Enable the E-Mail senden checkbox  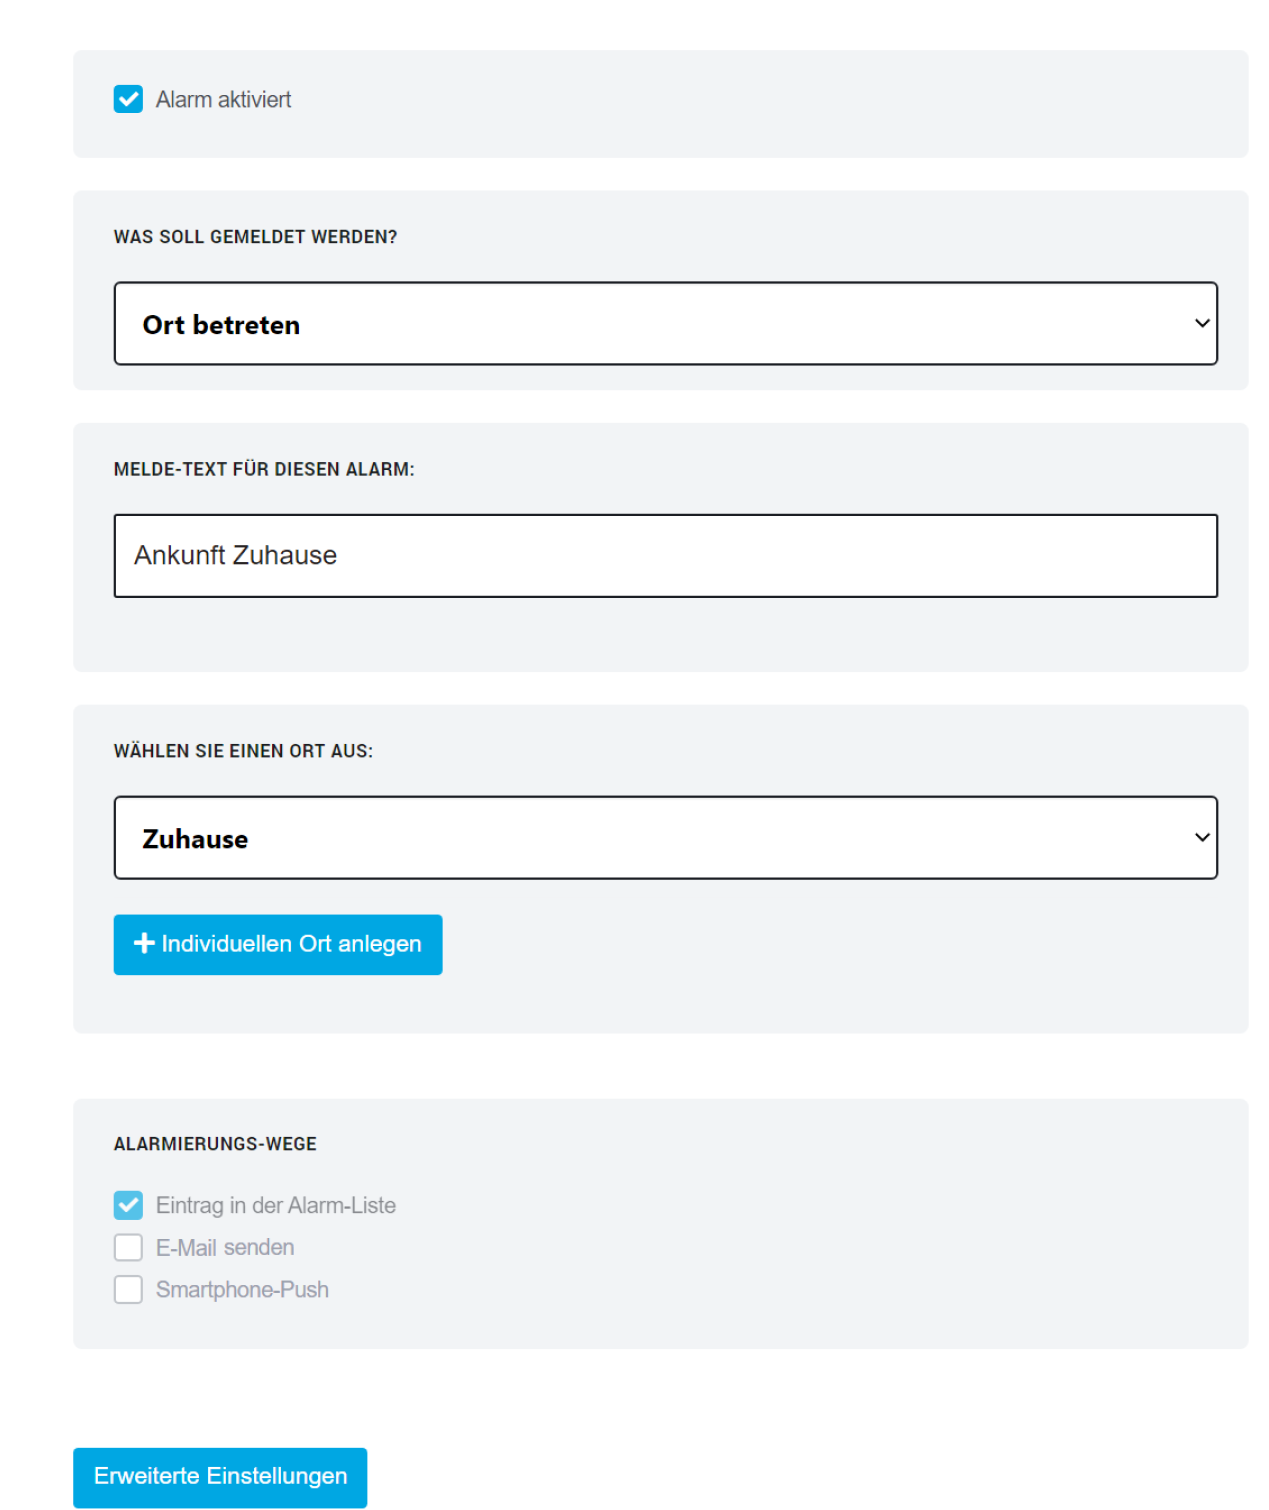click(128, 1247)
